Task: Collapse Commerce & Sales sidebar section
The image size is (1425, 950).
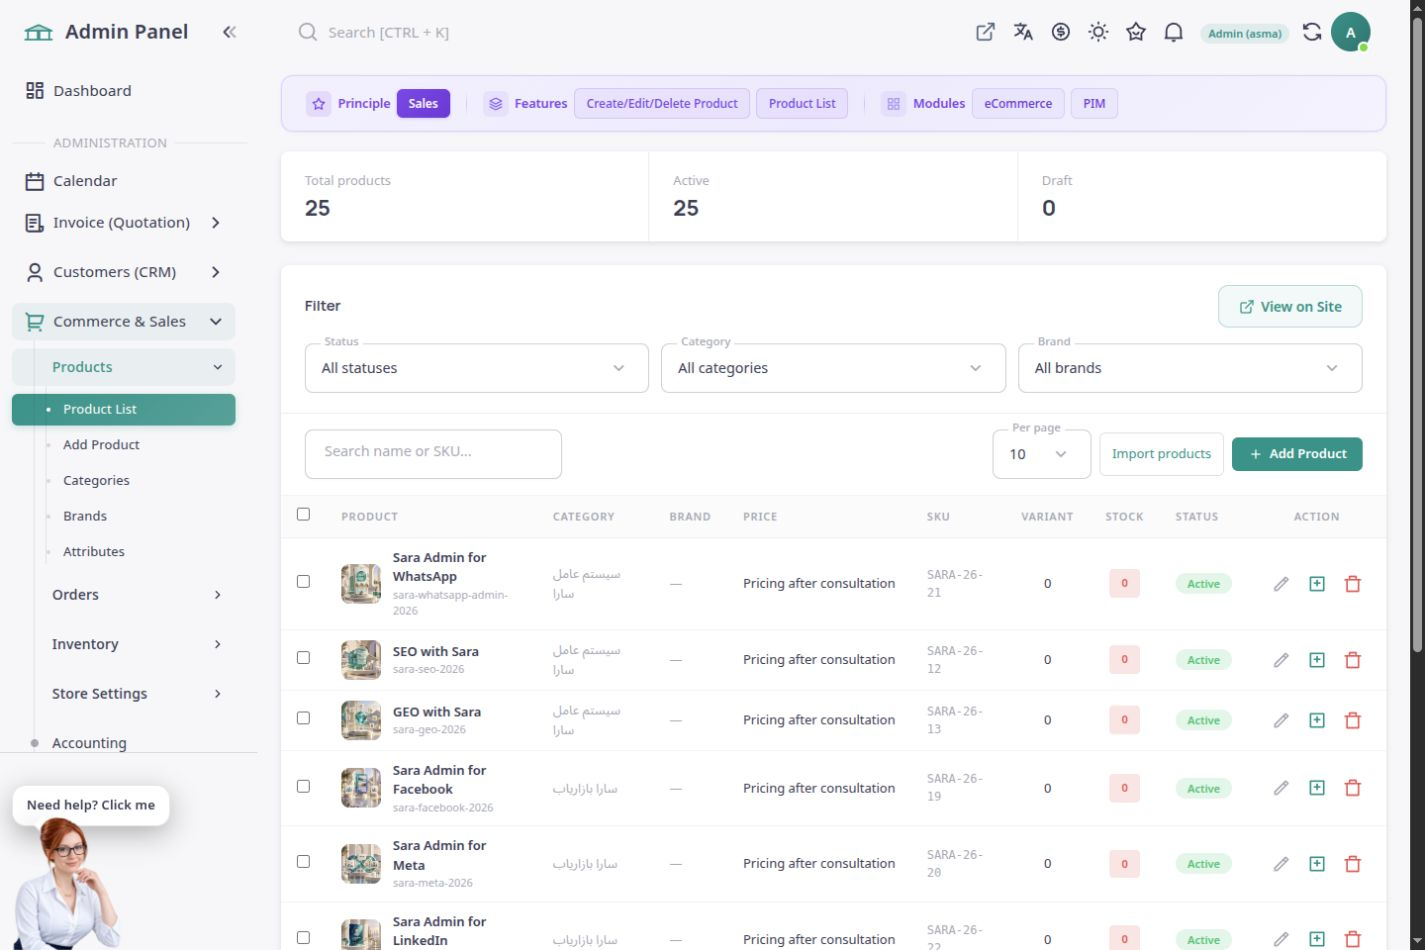Action: pos(123,321)
